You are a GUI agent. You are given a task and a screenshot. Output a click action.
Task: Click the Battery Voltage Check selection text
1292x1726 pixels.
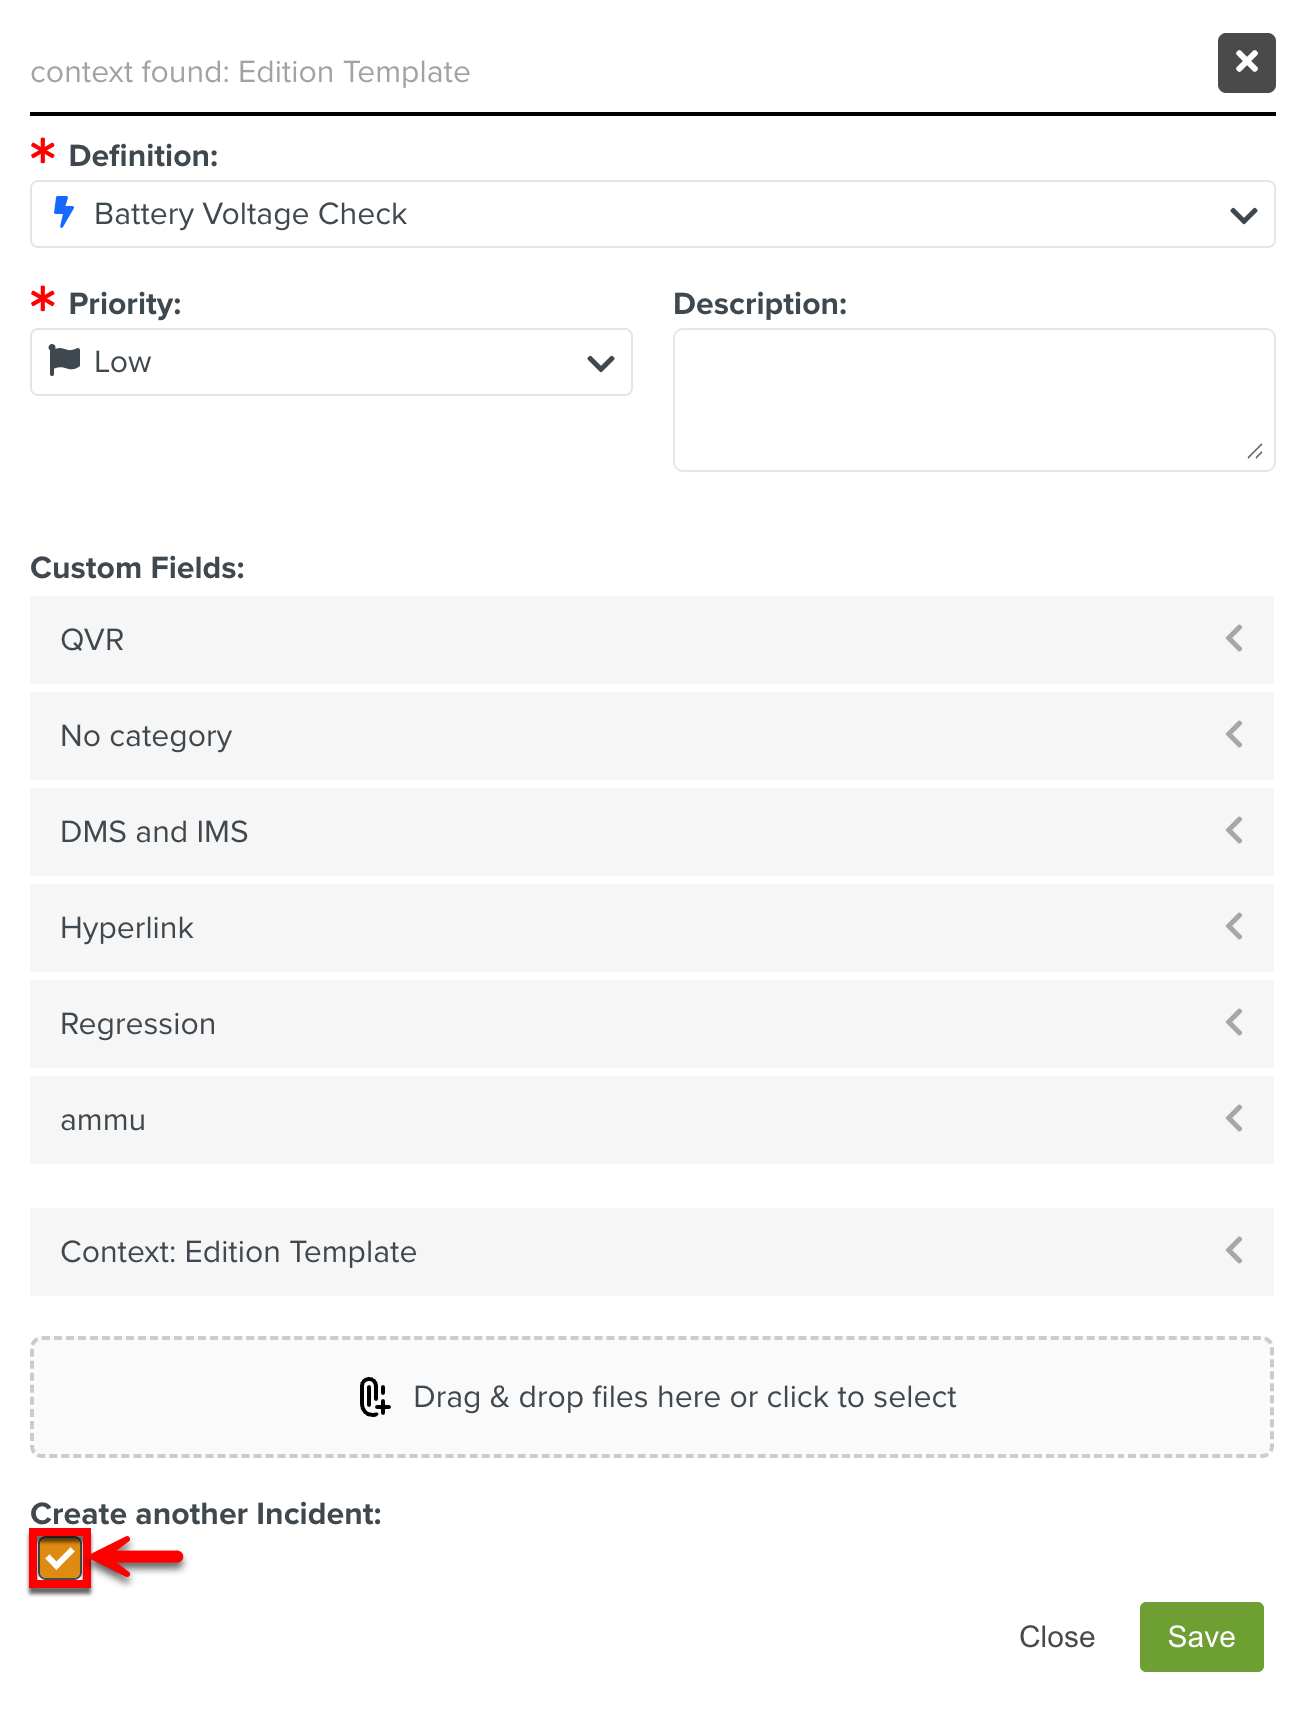[250, 214]
